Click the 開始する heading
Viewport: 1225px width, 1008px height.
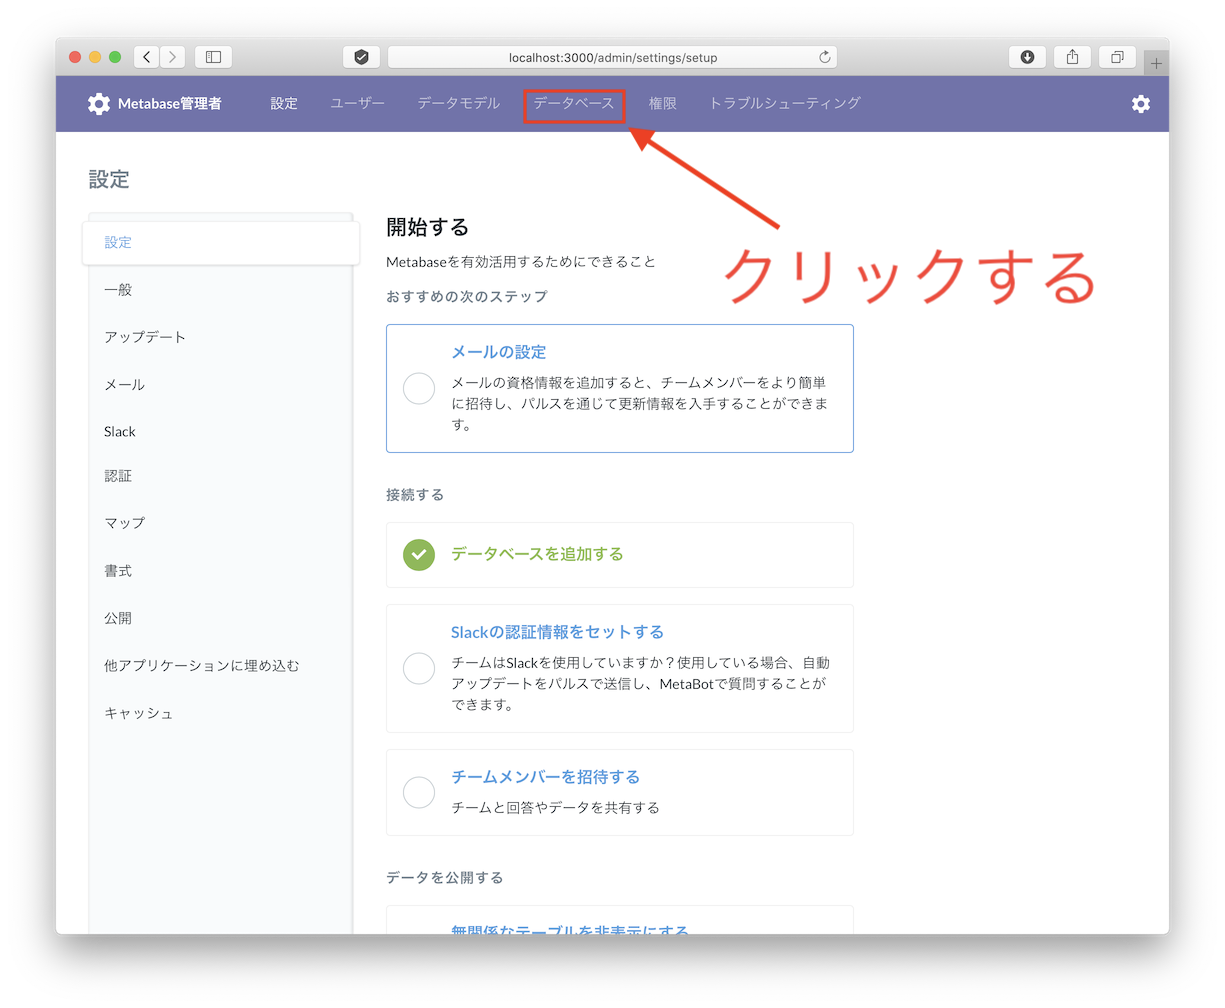[428, 227]
